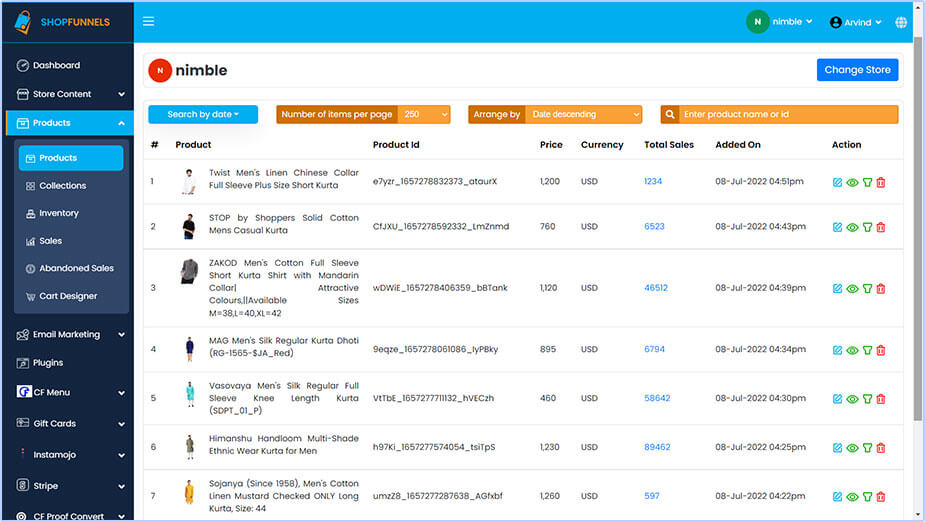Open funnel icon for Twist Men's Linen Kurta
This screenshot has height=522, width=925.
[x=867, y=182]
